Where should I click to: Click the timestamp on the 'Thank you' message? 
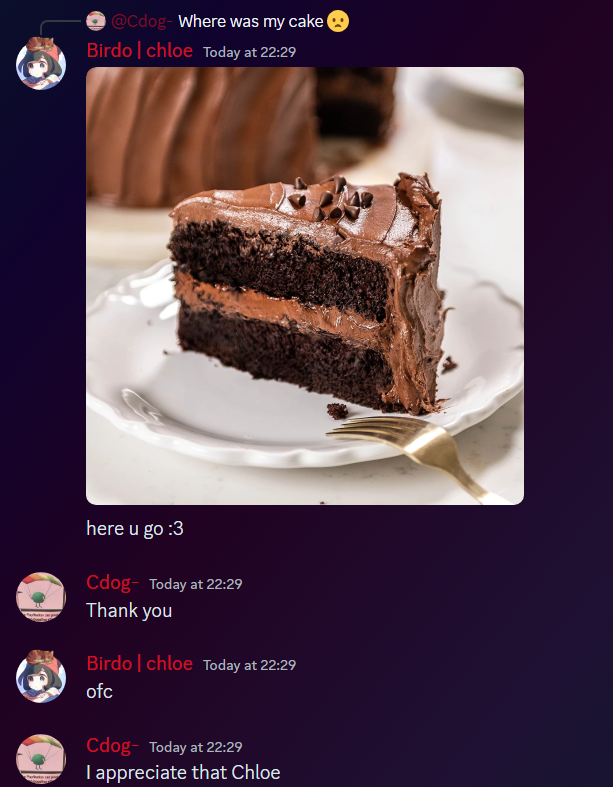(196, 584)
